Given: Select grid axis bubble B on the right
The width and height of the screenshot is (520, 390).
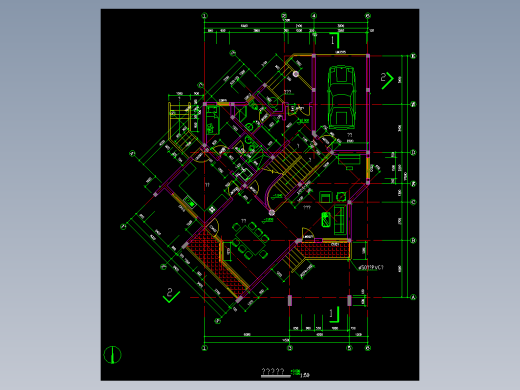Looking at the screenshot, I should [x=413, y=241].
